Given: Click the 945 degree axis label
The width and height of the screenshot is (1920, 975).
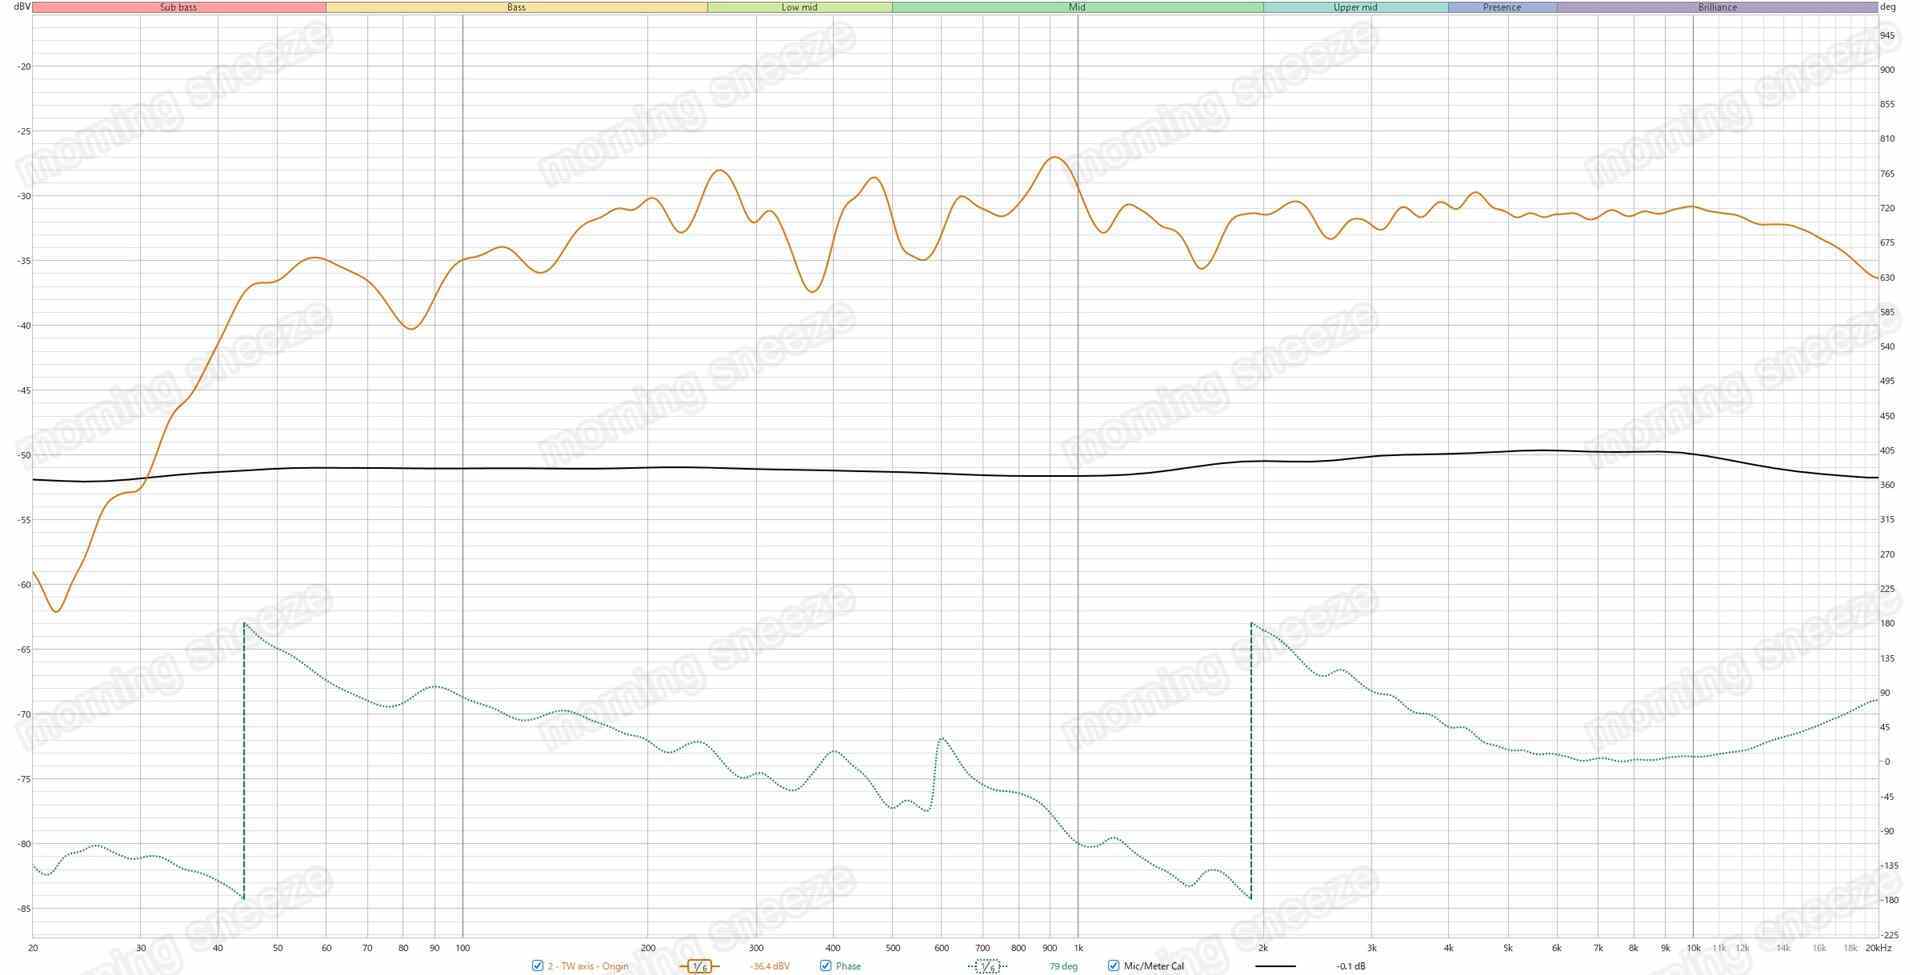Looking at the screenshot, I should (x=1887, y=35).
